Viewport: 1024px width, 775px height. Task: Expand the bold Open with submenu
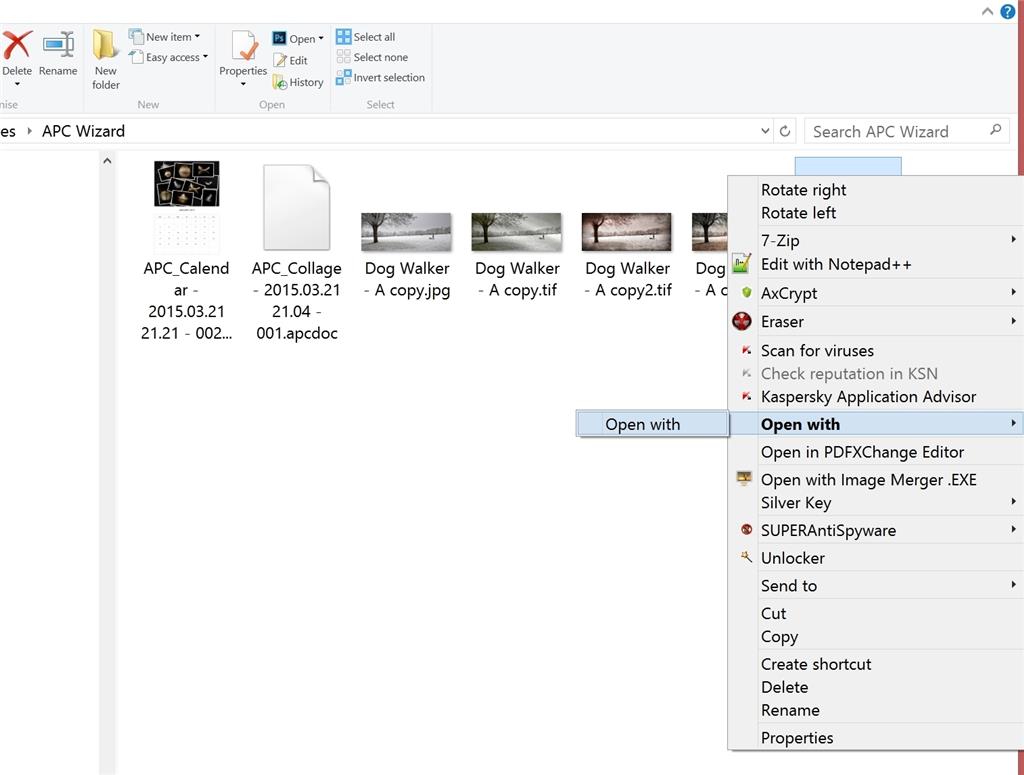coord(875,424)
